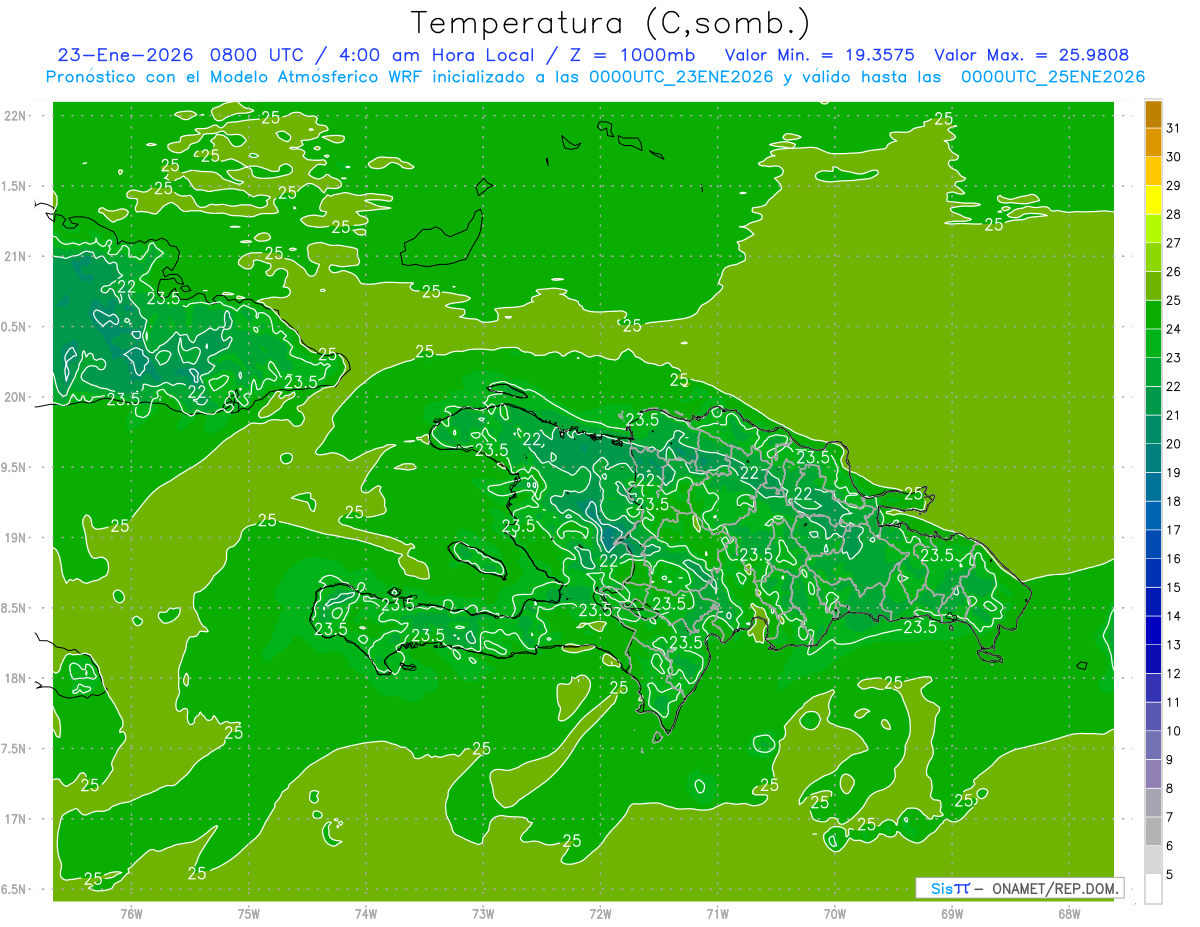Pick the gray swatch between 6 and 7

(1153, 831)
